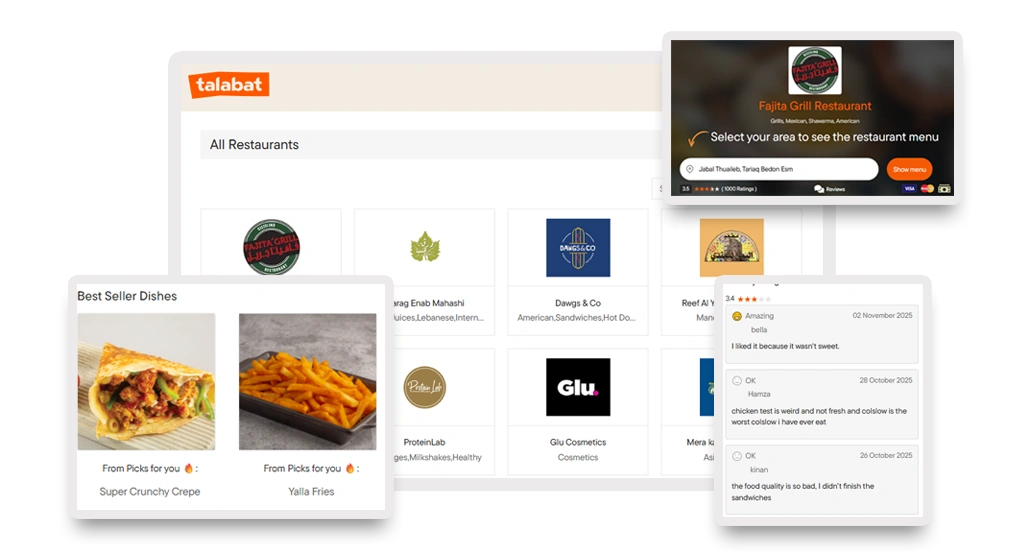This screenshot has width=1031, height=557.
Task: Click the talabat logo
Action: pyautogui.click(x=229, y=85)
